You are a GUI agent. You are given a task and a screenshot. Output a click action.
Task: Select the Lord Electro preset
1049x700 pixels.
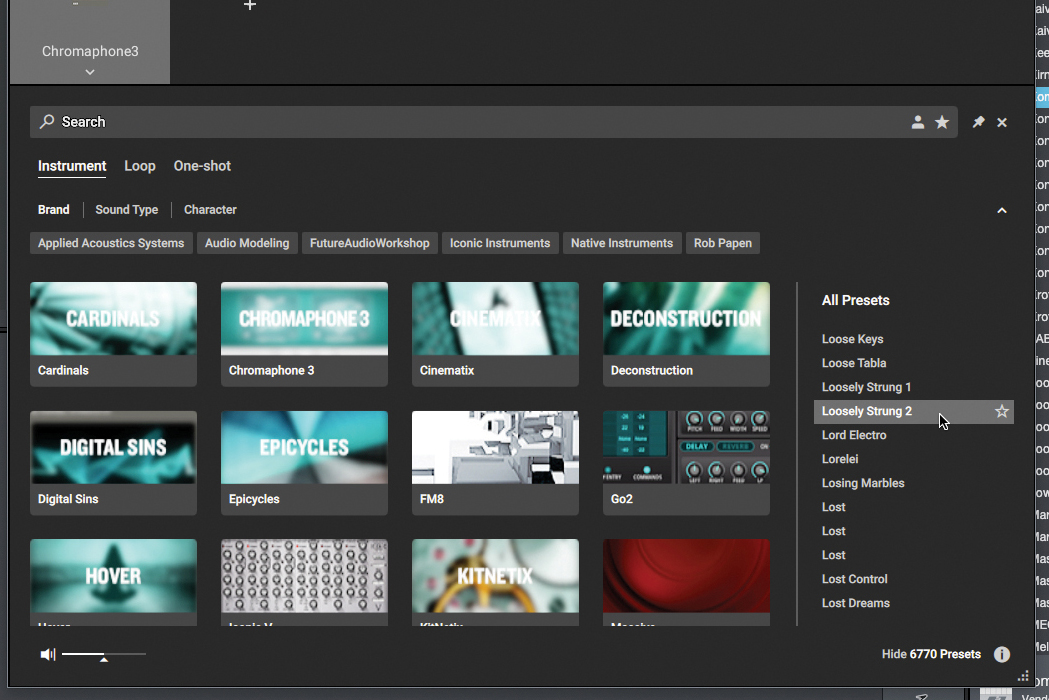(x=854, y=435)
